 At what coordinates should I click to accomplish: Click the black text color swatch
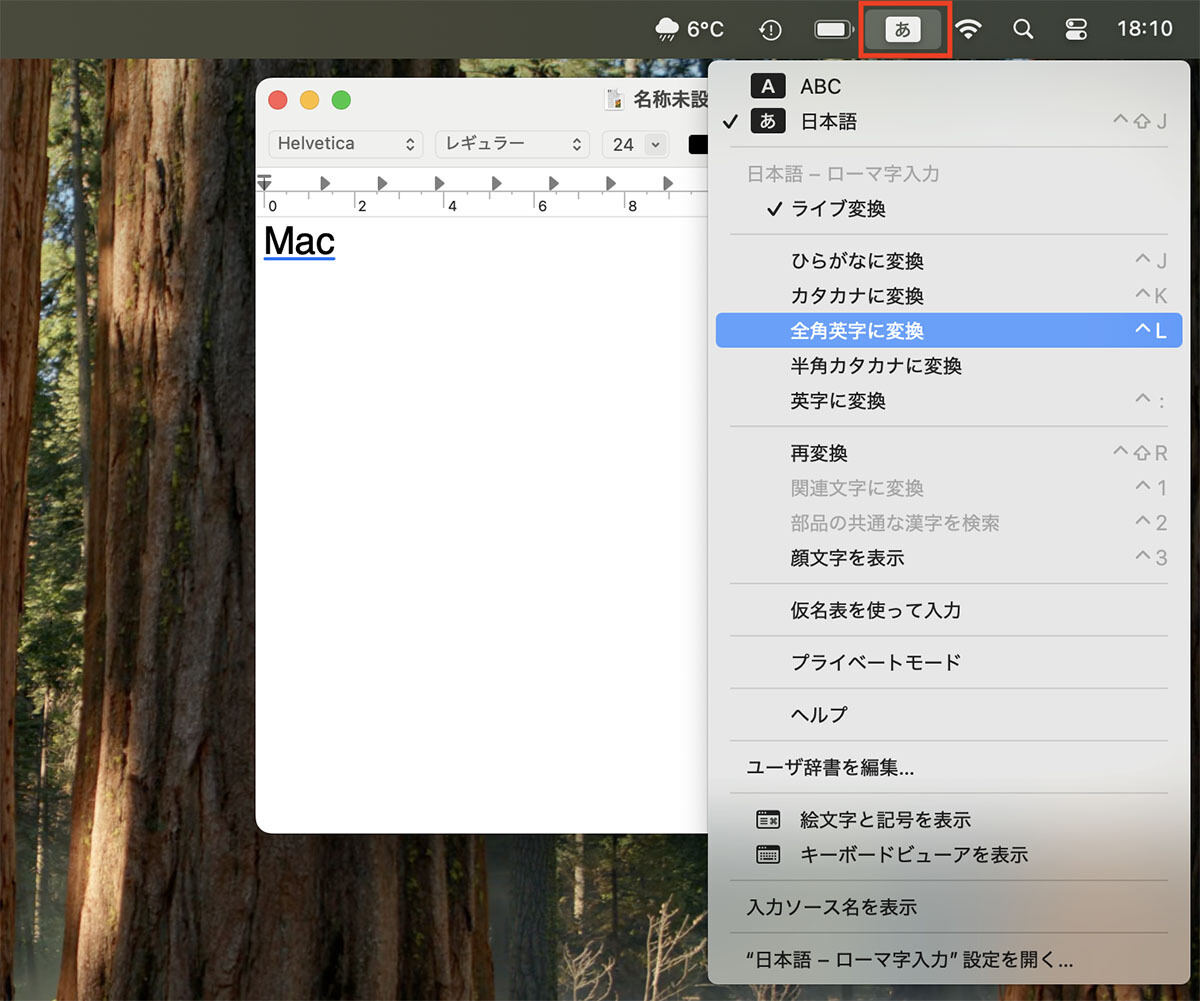pos(700,144)
